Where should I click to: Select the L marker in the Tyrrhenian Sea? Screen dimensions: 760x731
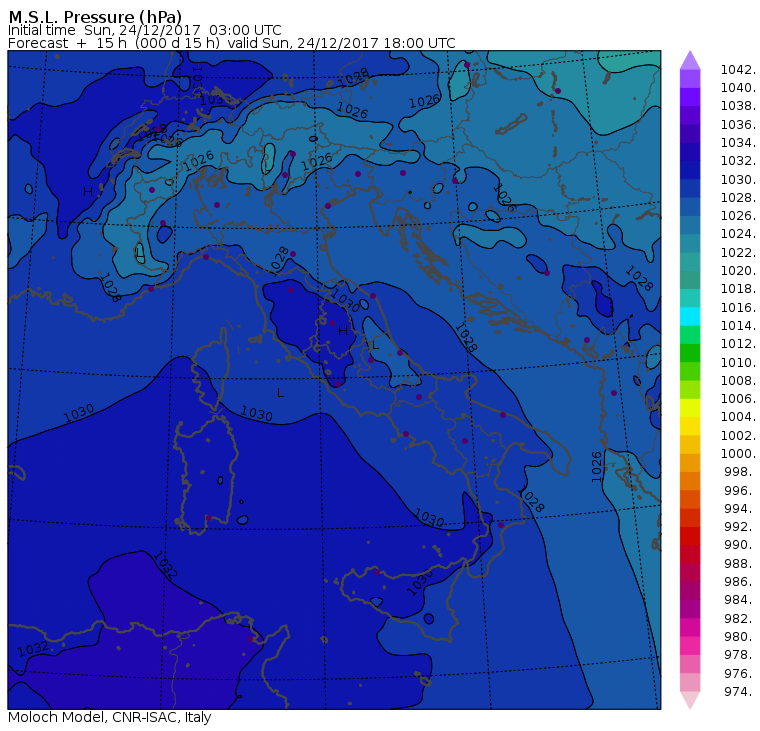tap(280, 393)
